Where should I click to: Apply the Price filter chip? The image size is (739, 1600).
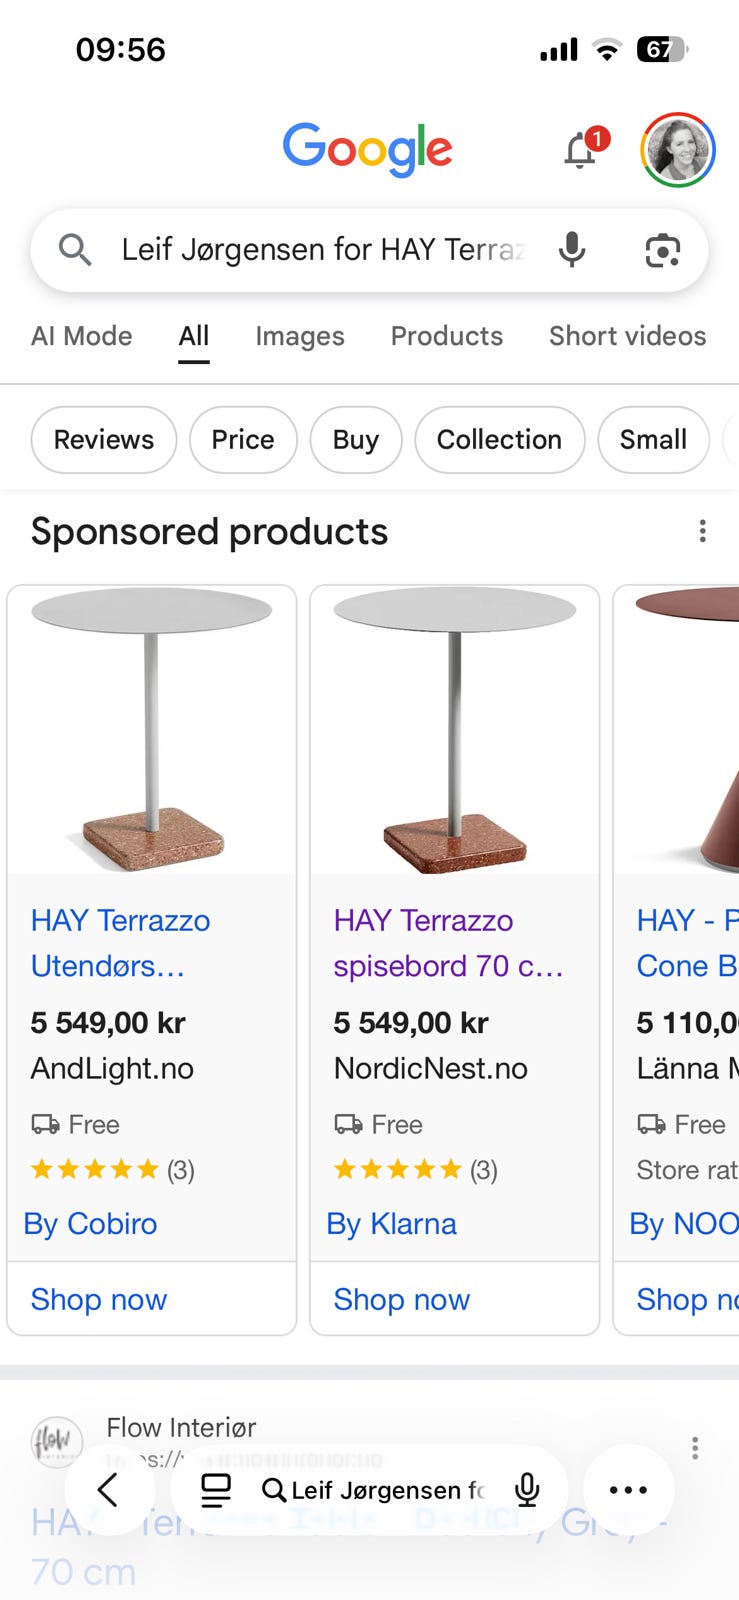[243, 439]
